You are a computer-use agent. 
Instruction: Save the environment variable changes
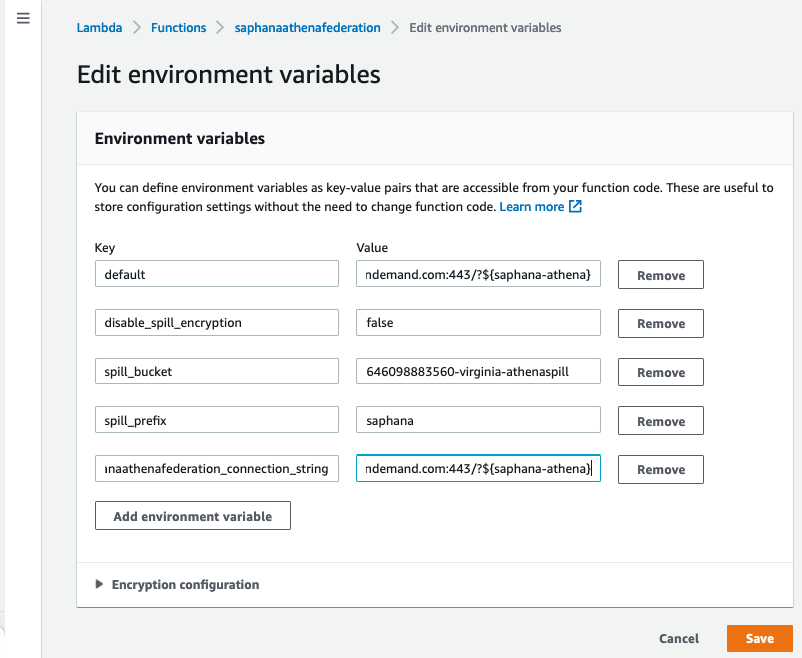759,638
